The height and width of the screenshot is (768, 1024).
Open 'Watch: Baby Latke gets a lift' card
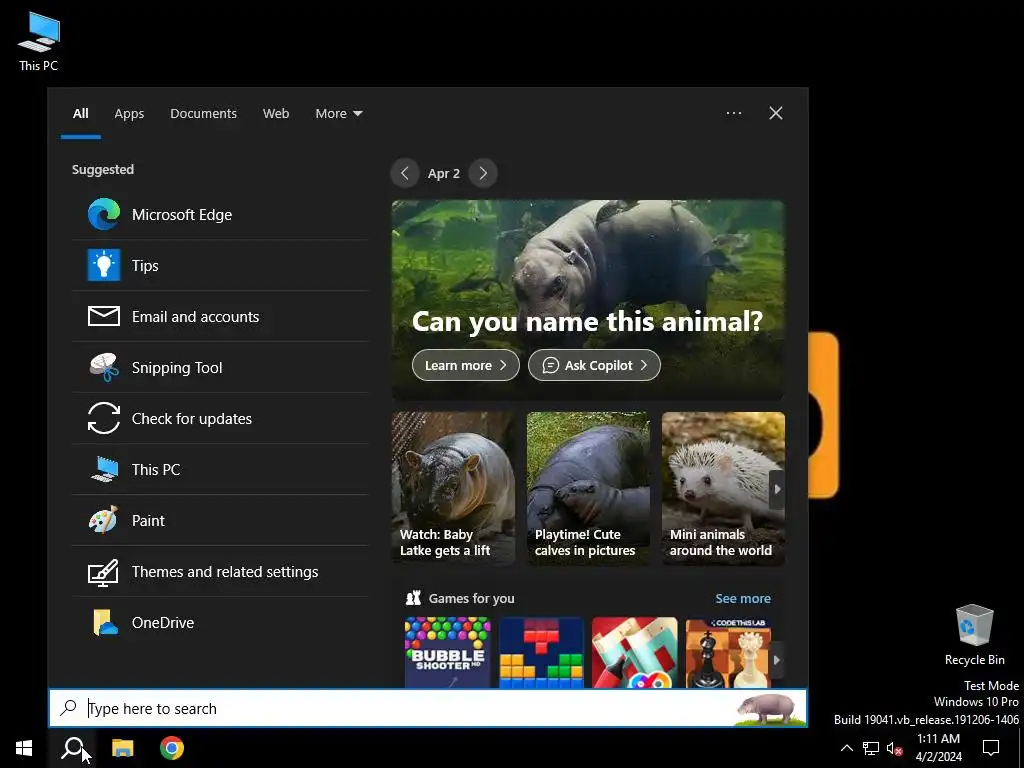click(453, 488)
